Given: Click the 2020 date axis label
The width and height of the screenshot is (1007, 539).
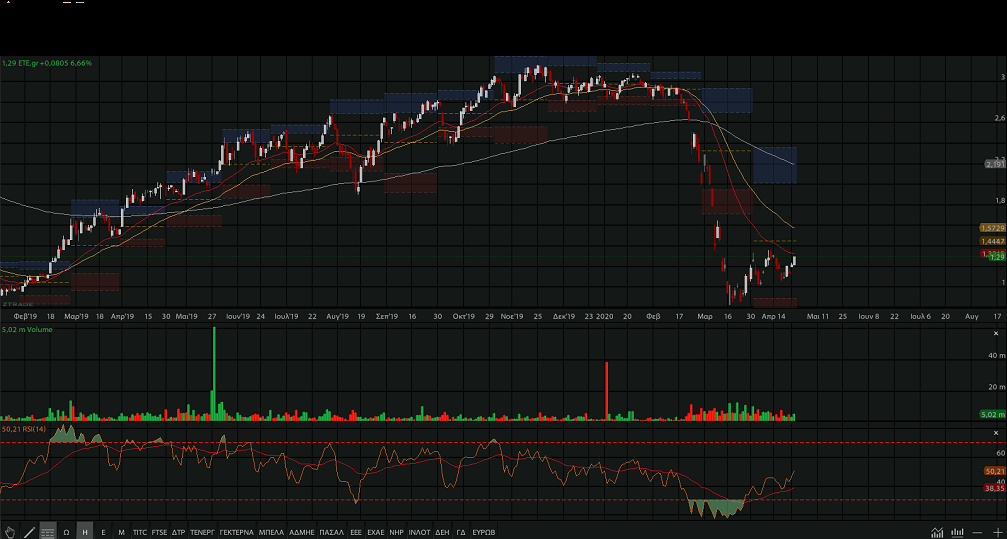Looking at the screenshot, I should (x=605, y=317).
